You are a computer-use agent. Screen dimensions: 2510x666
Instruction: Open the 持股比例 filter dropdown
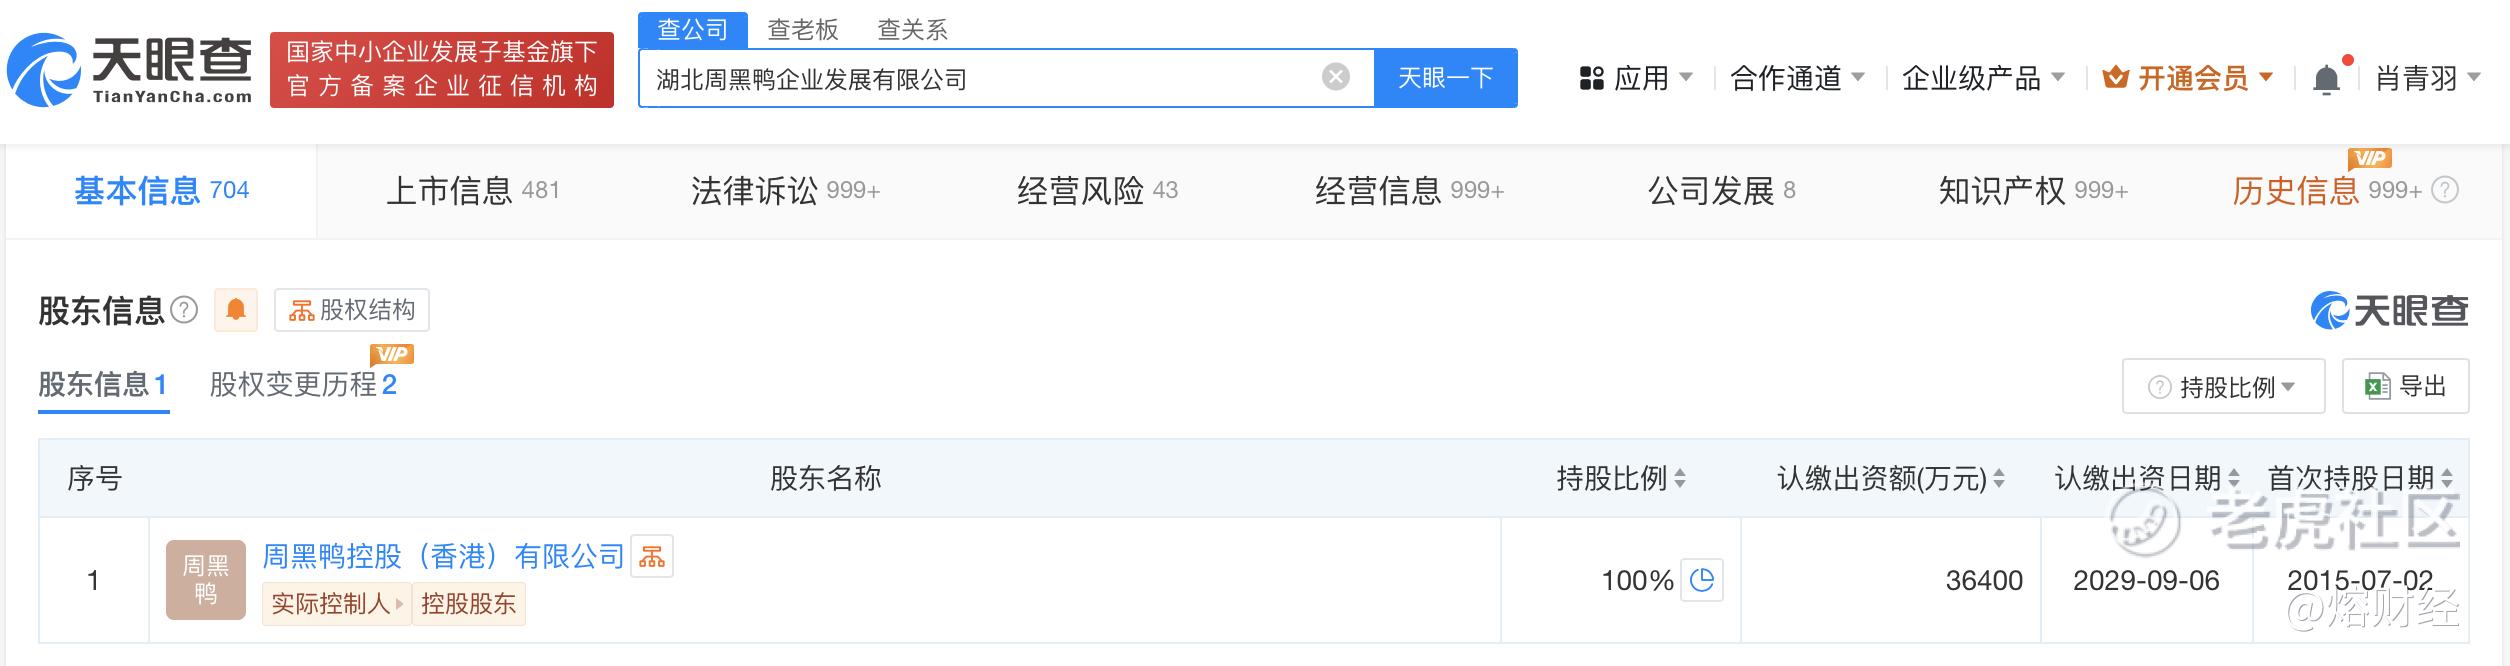[2223, 386]
